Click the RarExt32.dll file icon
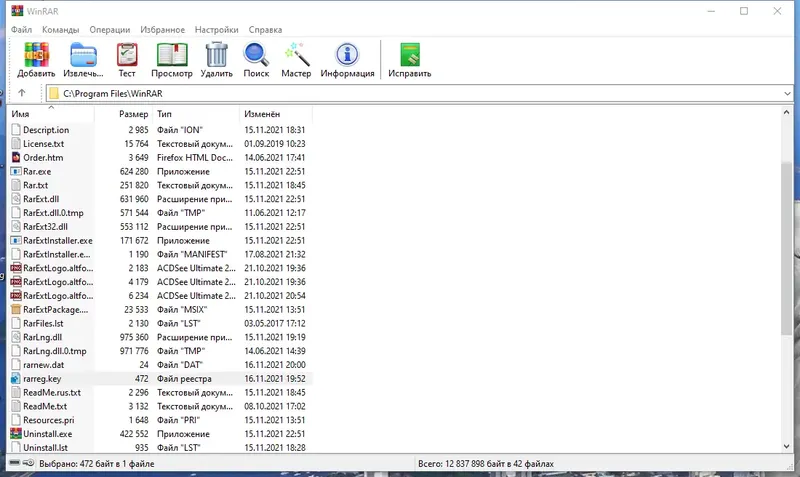Image resolution: width=800 pixels, height=477 pixels. [16, 227]
